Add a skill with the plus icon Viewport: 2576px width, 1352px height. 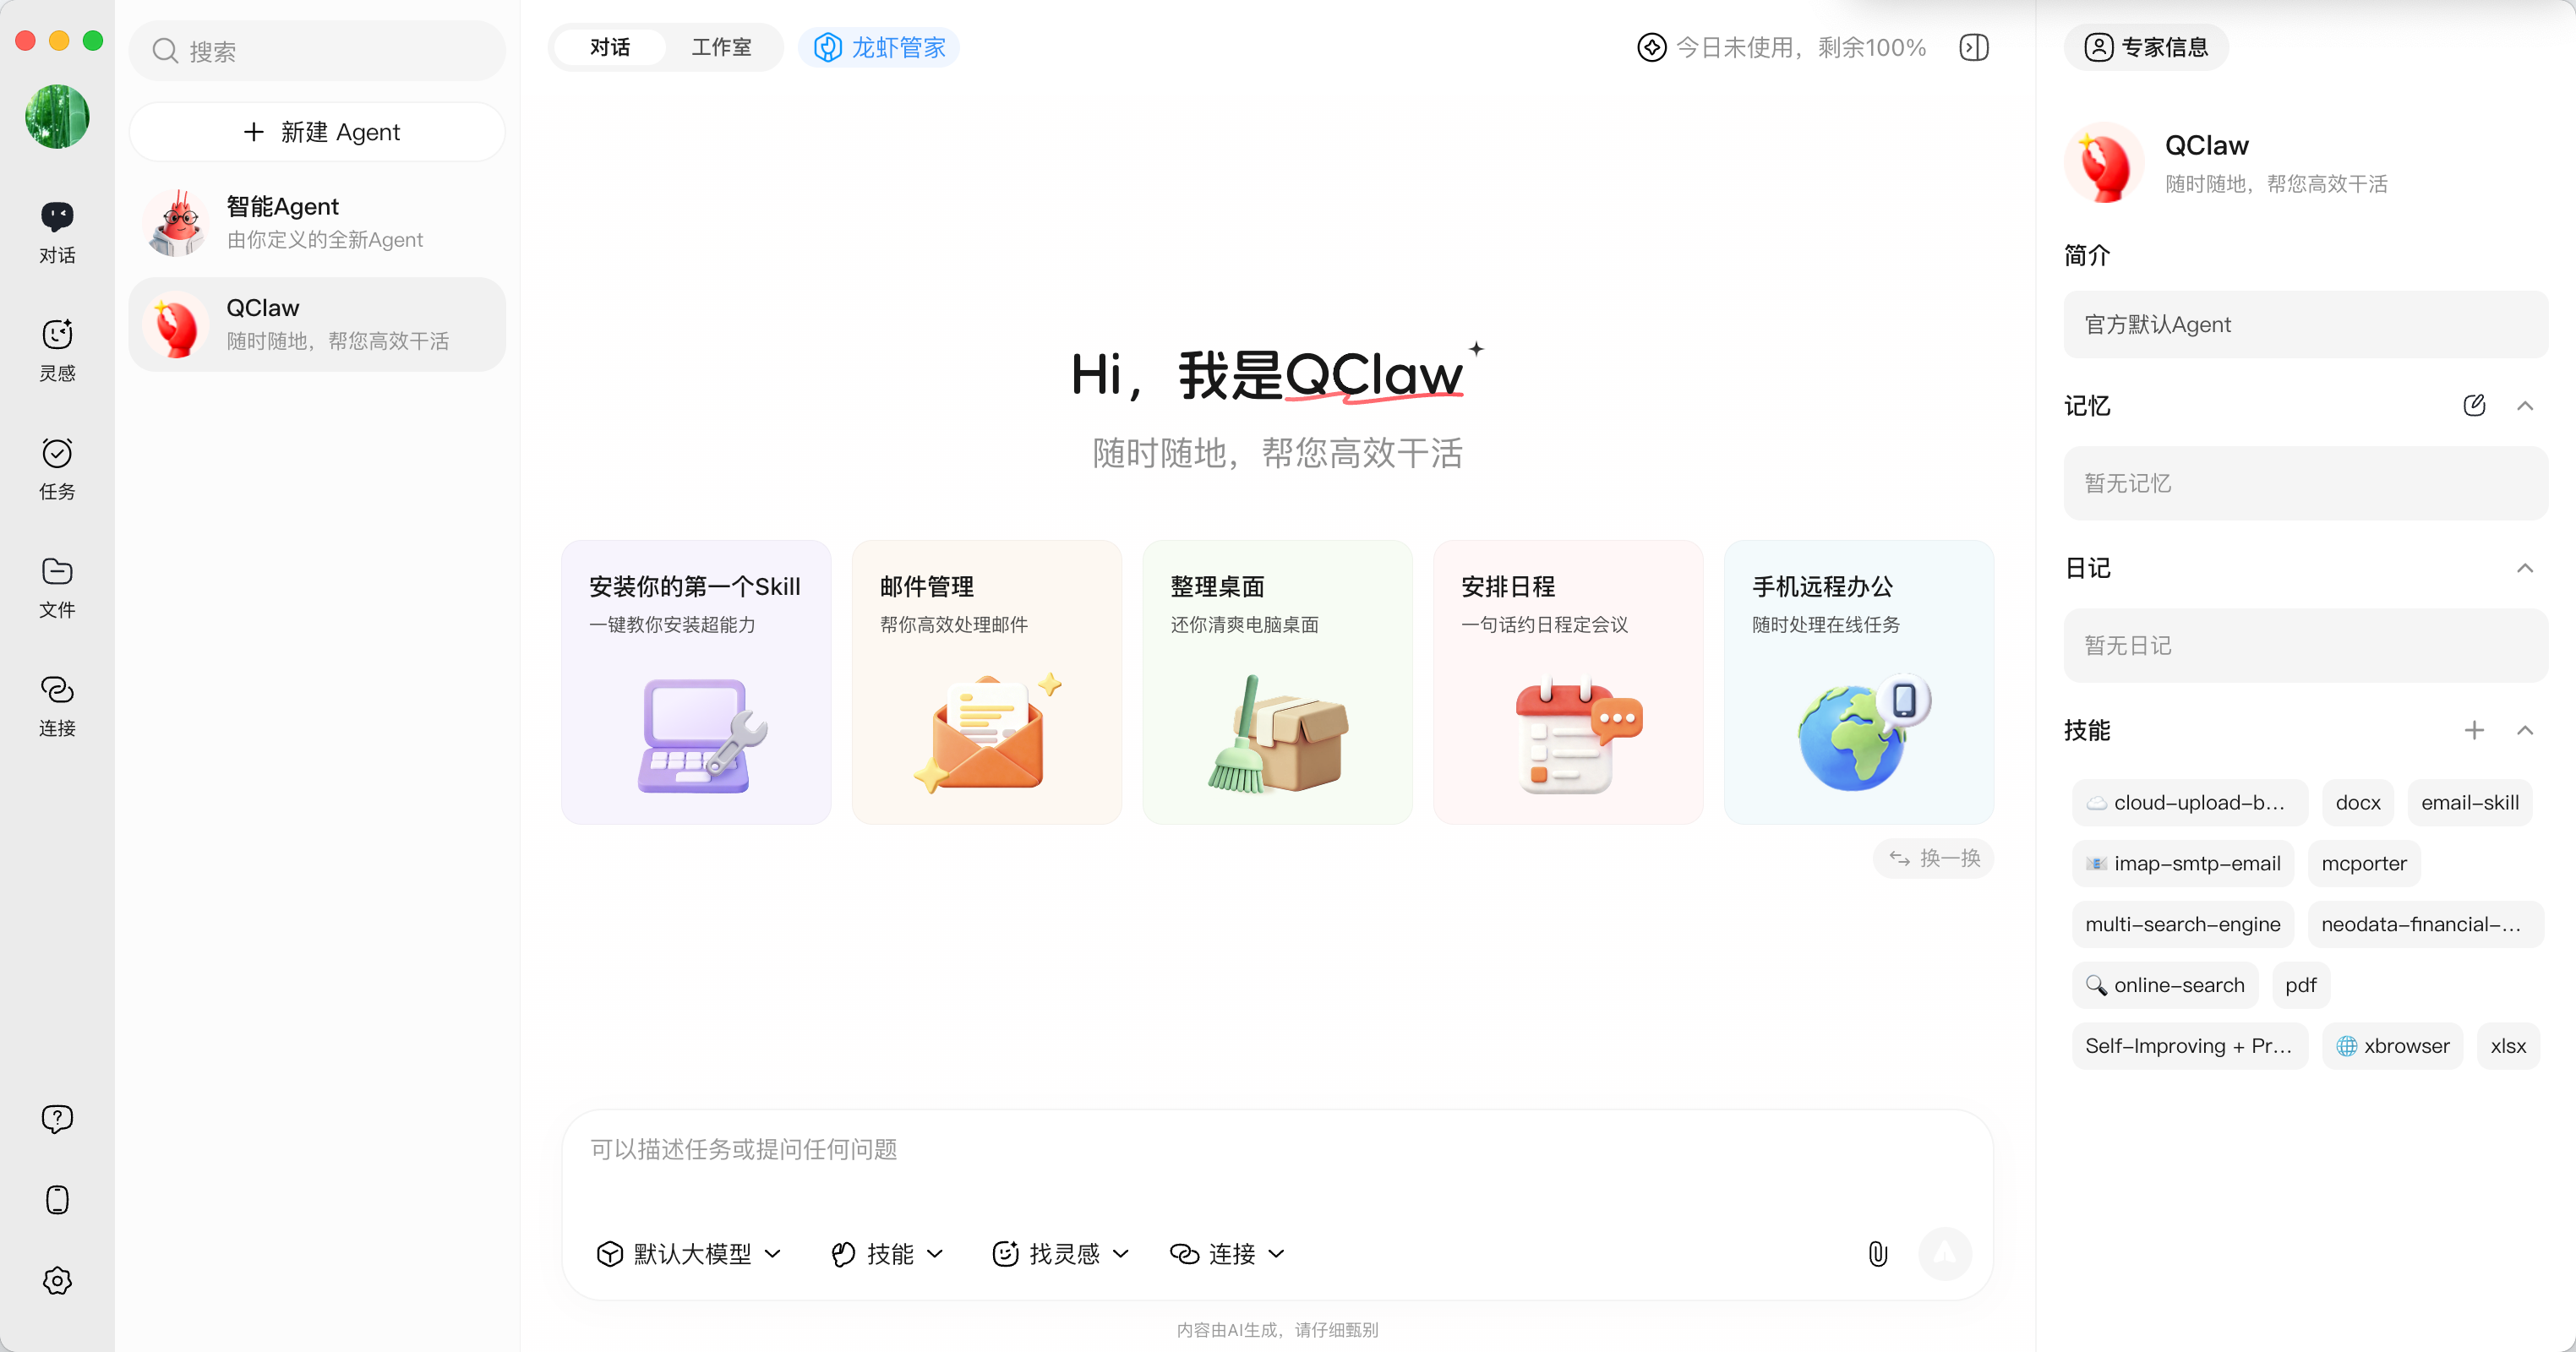tap(2473, 730)
